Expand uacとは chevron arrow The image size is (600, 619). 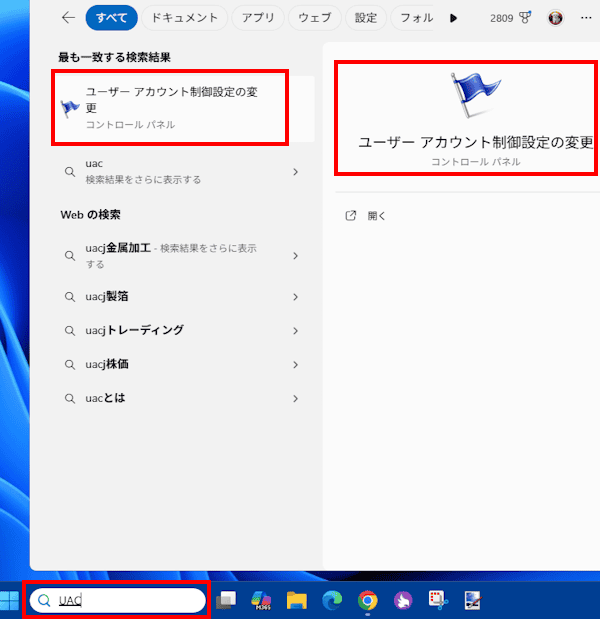[295, 399]
